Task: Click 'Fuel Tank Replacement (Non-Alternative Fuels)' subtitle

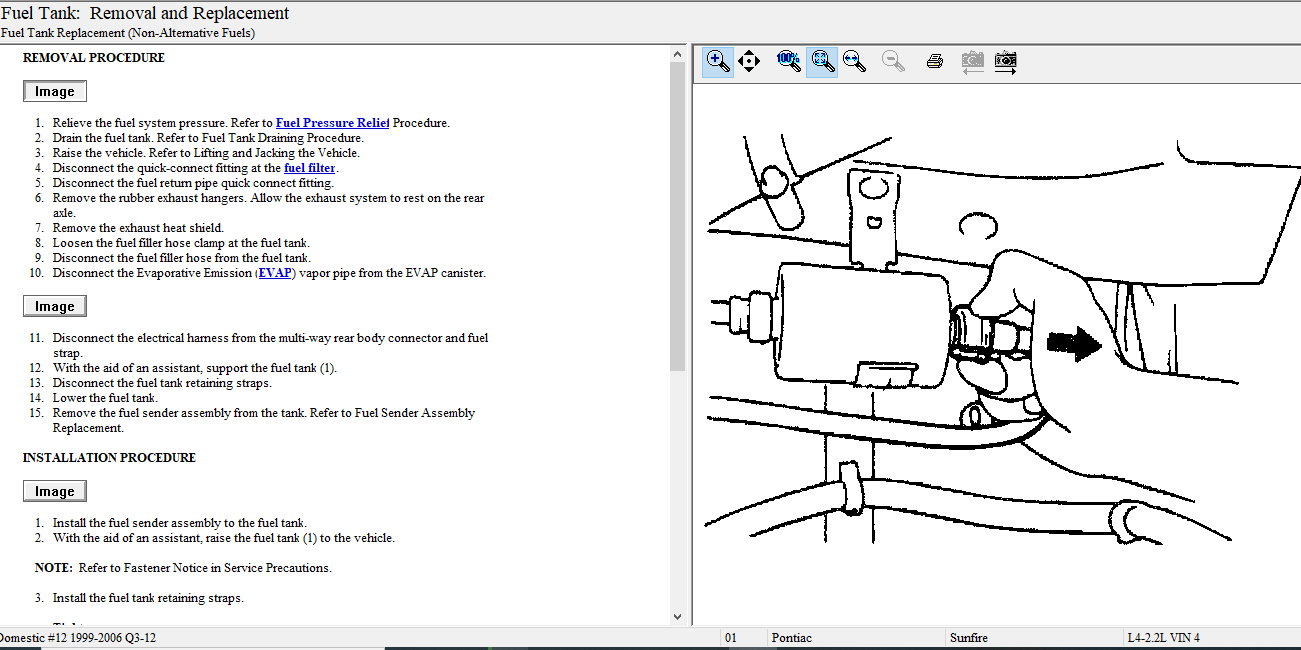Action: tap(127, 33)
